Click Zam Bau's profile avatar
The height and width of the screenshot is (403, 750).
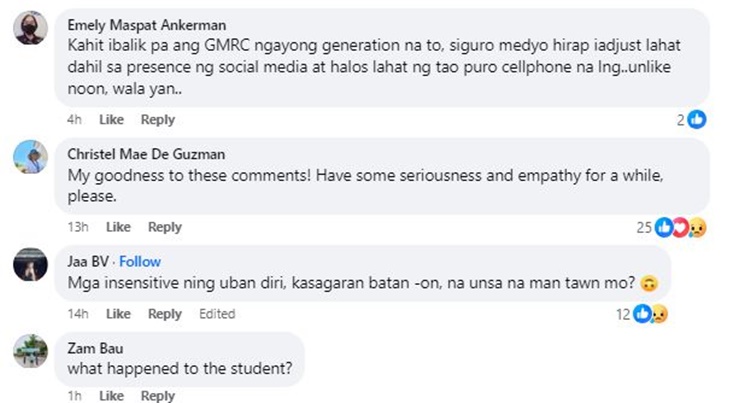click(x=31, y=351)
